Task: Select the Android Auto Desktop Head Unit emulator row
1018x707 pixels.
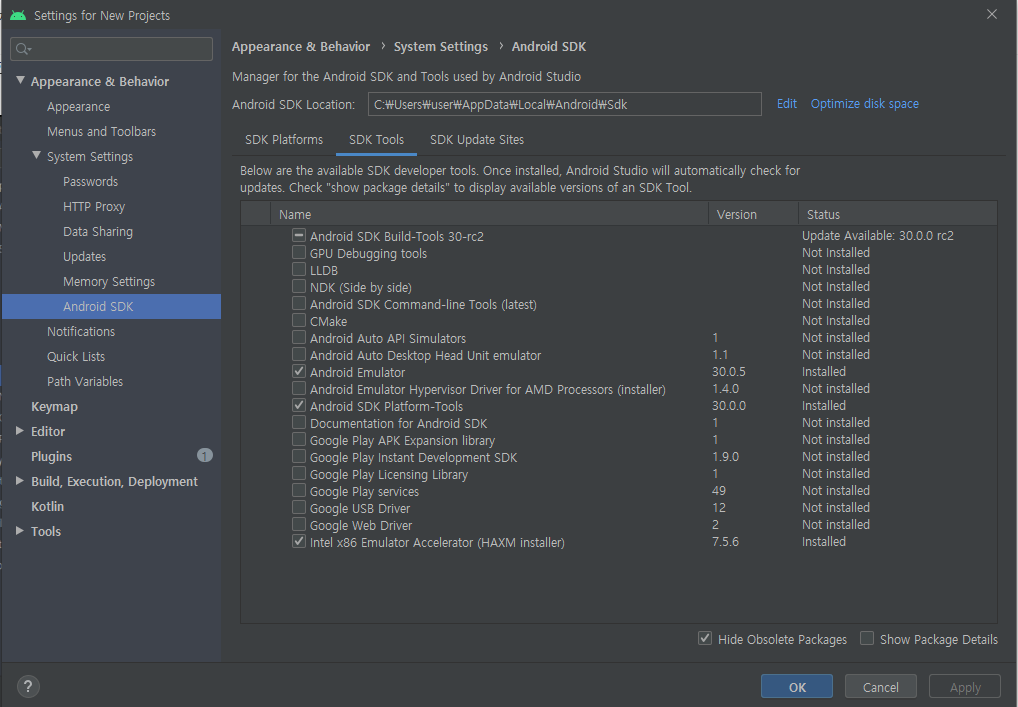Action: (619, 354)
